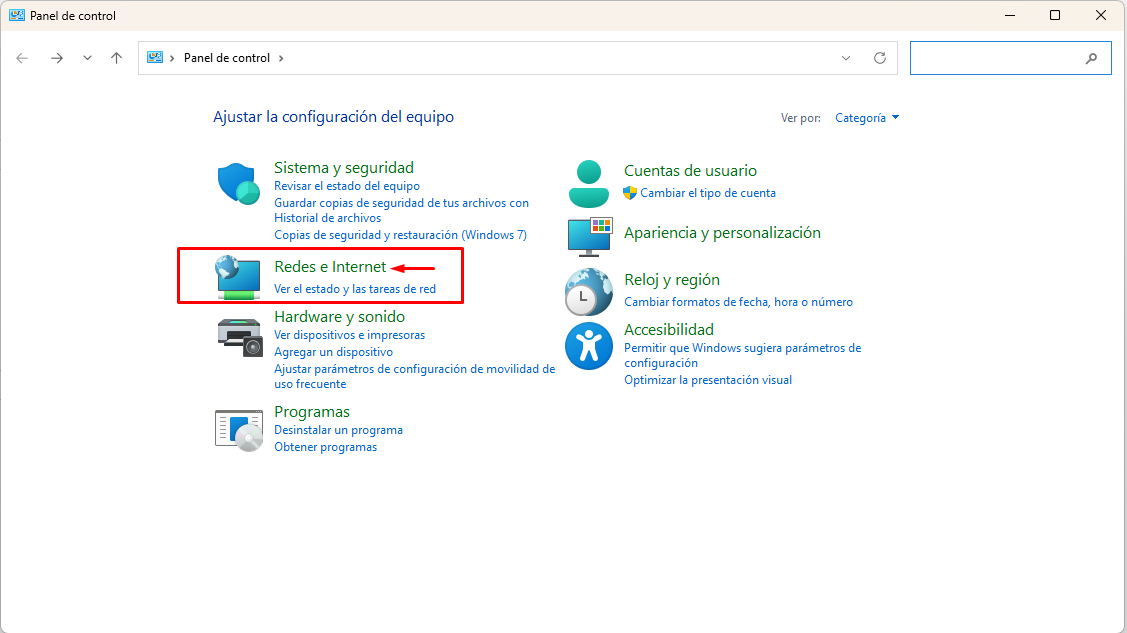Screen dimensions: 1127x633
Task: Click the Sistema y seguridad shield icon
Action: pyautogui.click(x=239, y=184)
